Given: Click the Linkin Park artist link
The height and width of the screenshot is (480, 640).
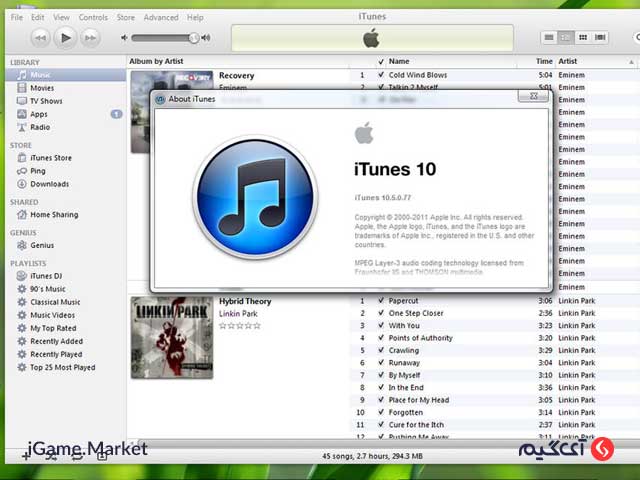Looking at the screenshot, I should coord(238,314).
